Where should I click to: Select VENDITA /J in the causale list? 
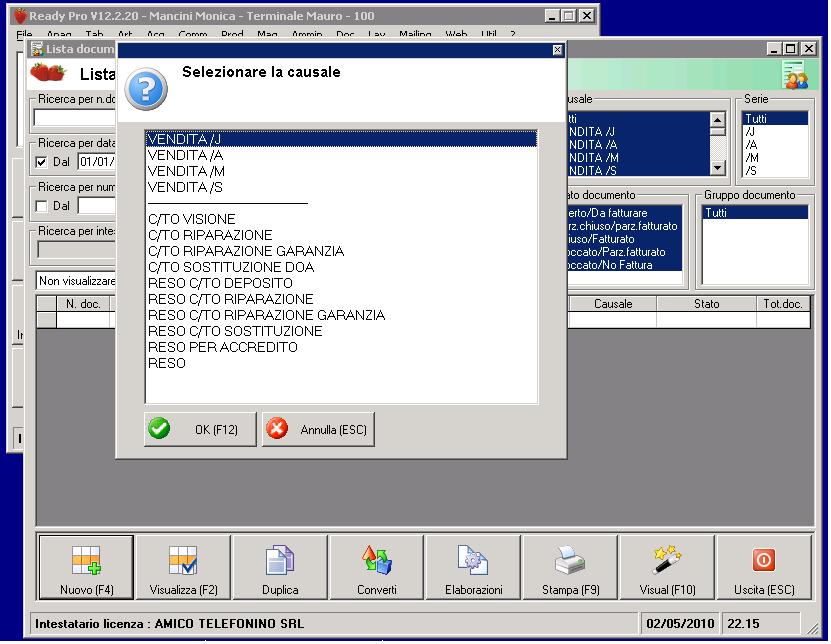(x=341, y=139)
